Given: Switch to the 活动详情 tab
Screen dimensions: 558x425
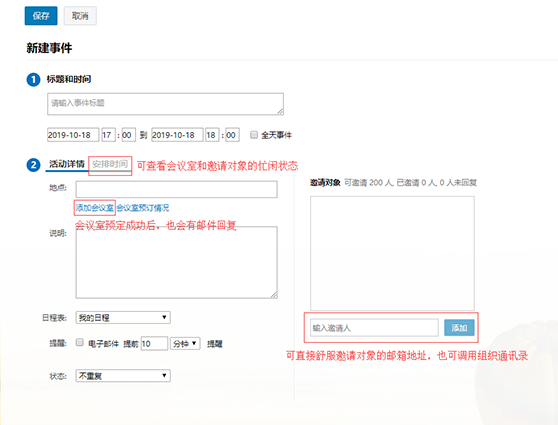Looking at the screenshot, I should click(67, 164).
